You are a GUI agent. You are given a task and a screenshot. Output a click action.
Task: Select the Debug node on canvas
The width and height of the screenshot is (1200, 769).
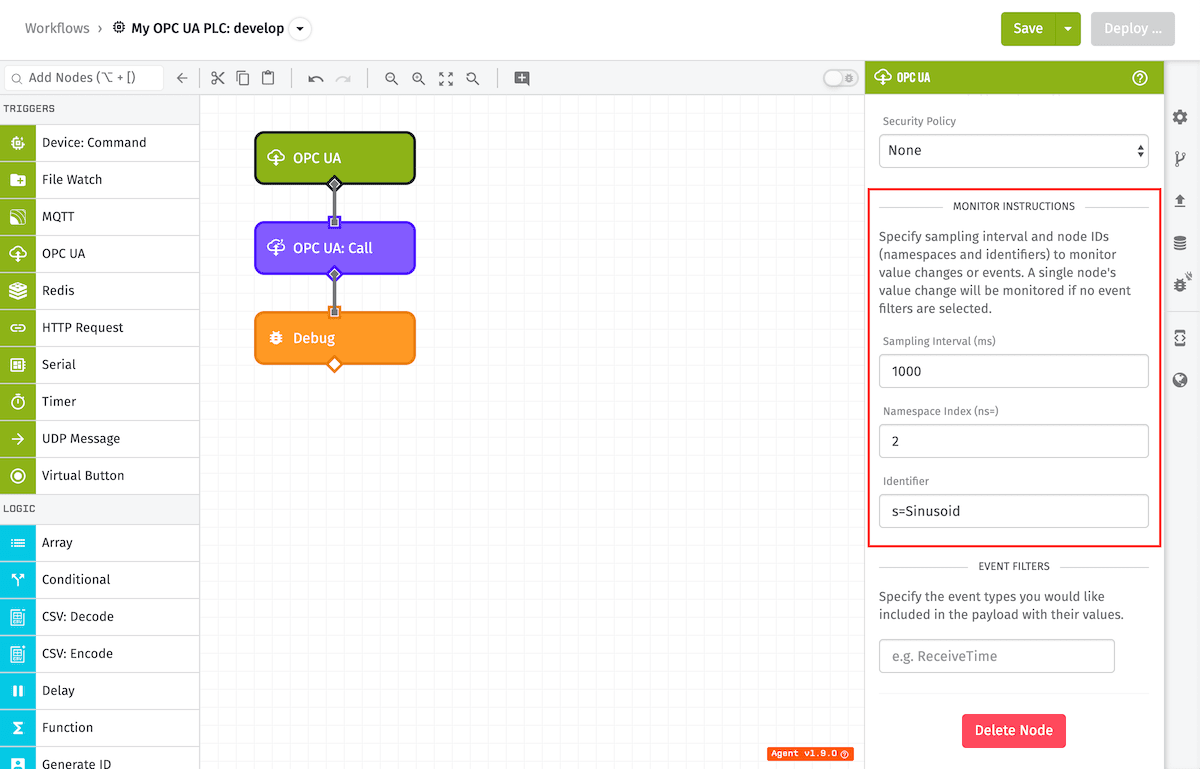pyautogui.click(x=335, y=338)
